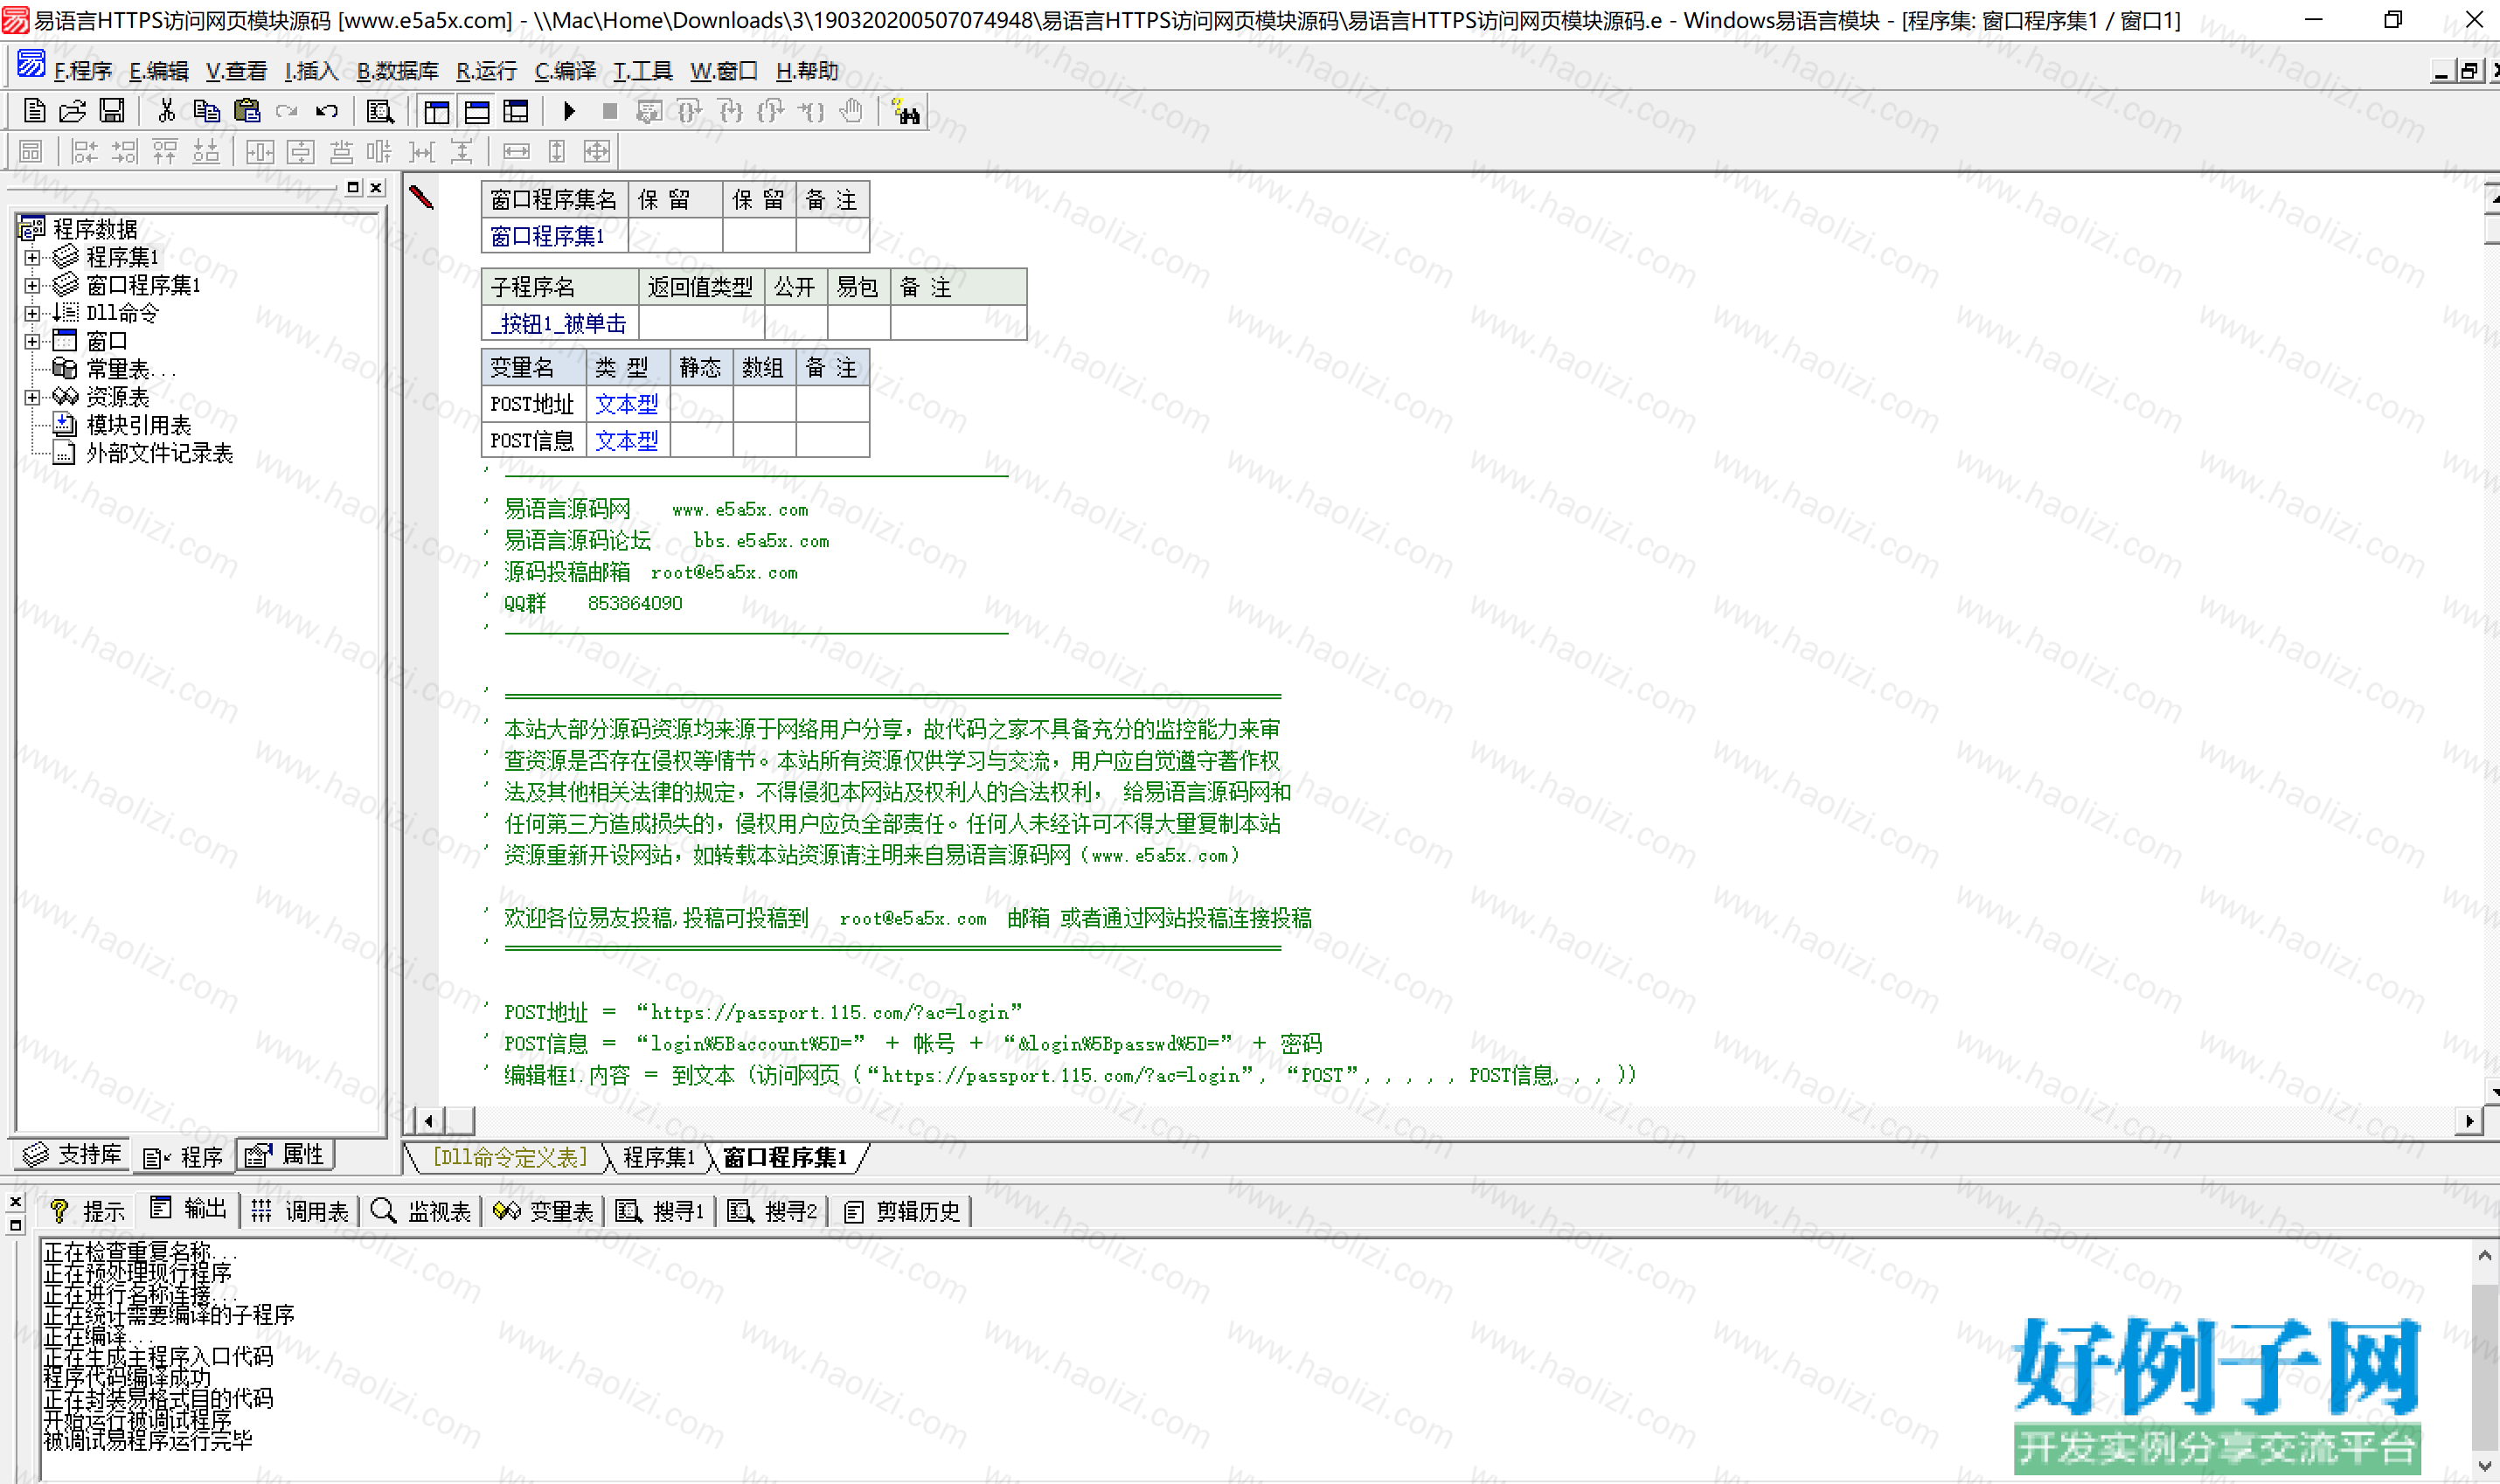Switch to the 支持库 panel tab

(x=73, y=1156)
